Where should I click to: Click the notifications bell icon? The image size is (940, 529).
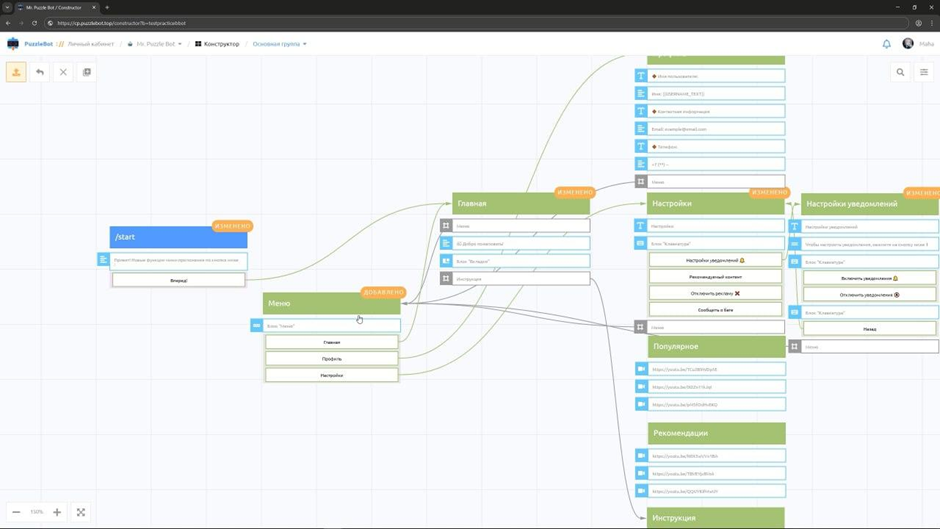click(x=886, y=44)
